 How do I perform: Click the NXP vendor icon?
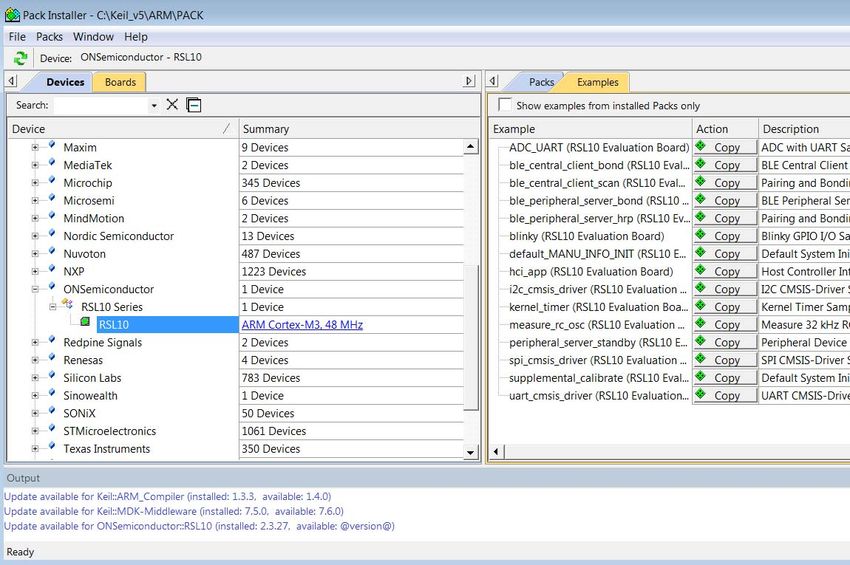pyautogui.click(x=52, y=268)
